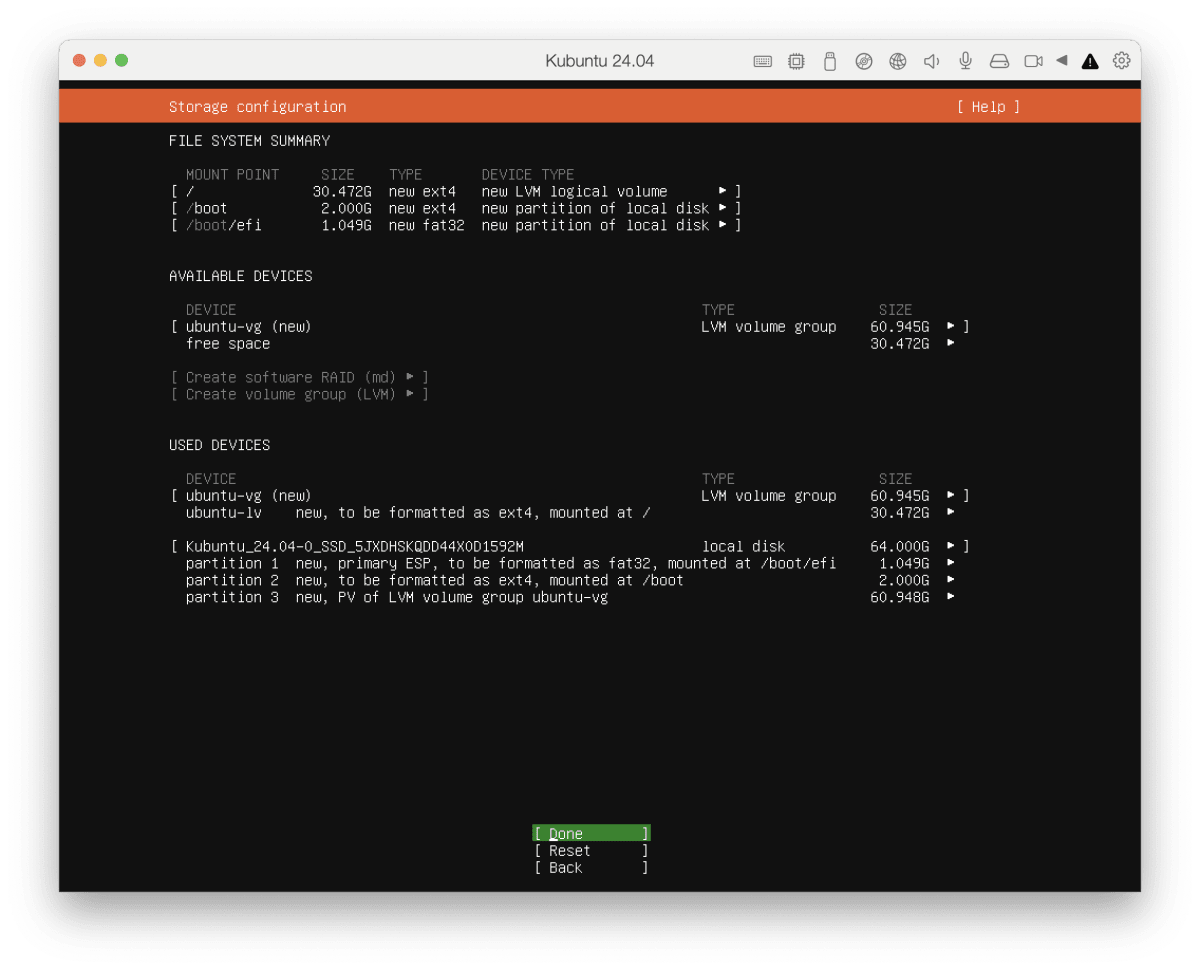Click Create software RAID (md)

coord(299,377)
